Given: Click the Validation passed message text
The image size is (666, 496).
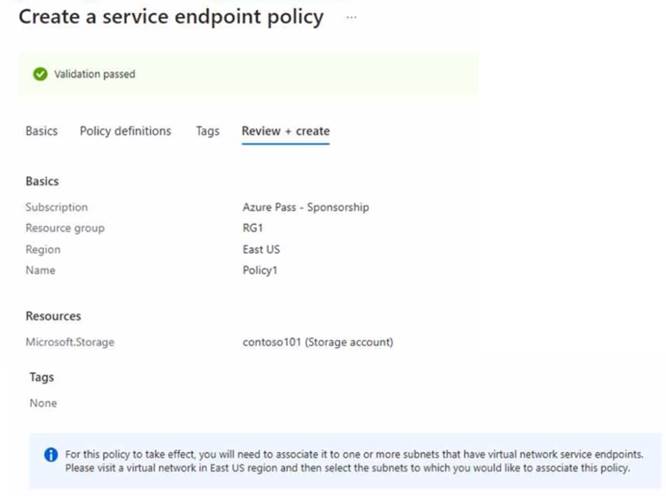Looking at the screenshot, I should pos(95,74).
